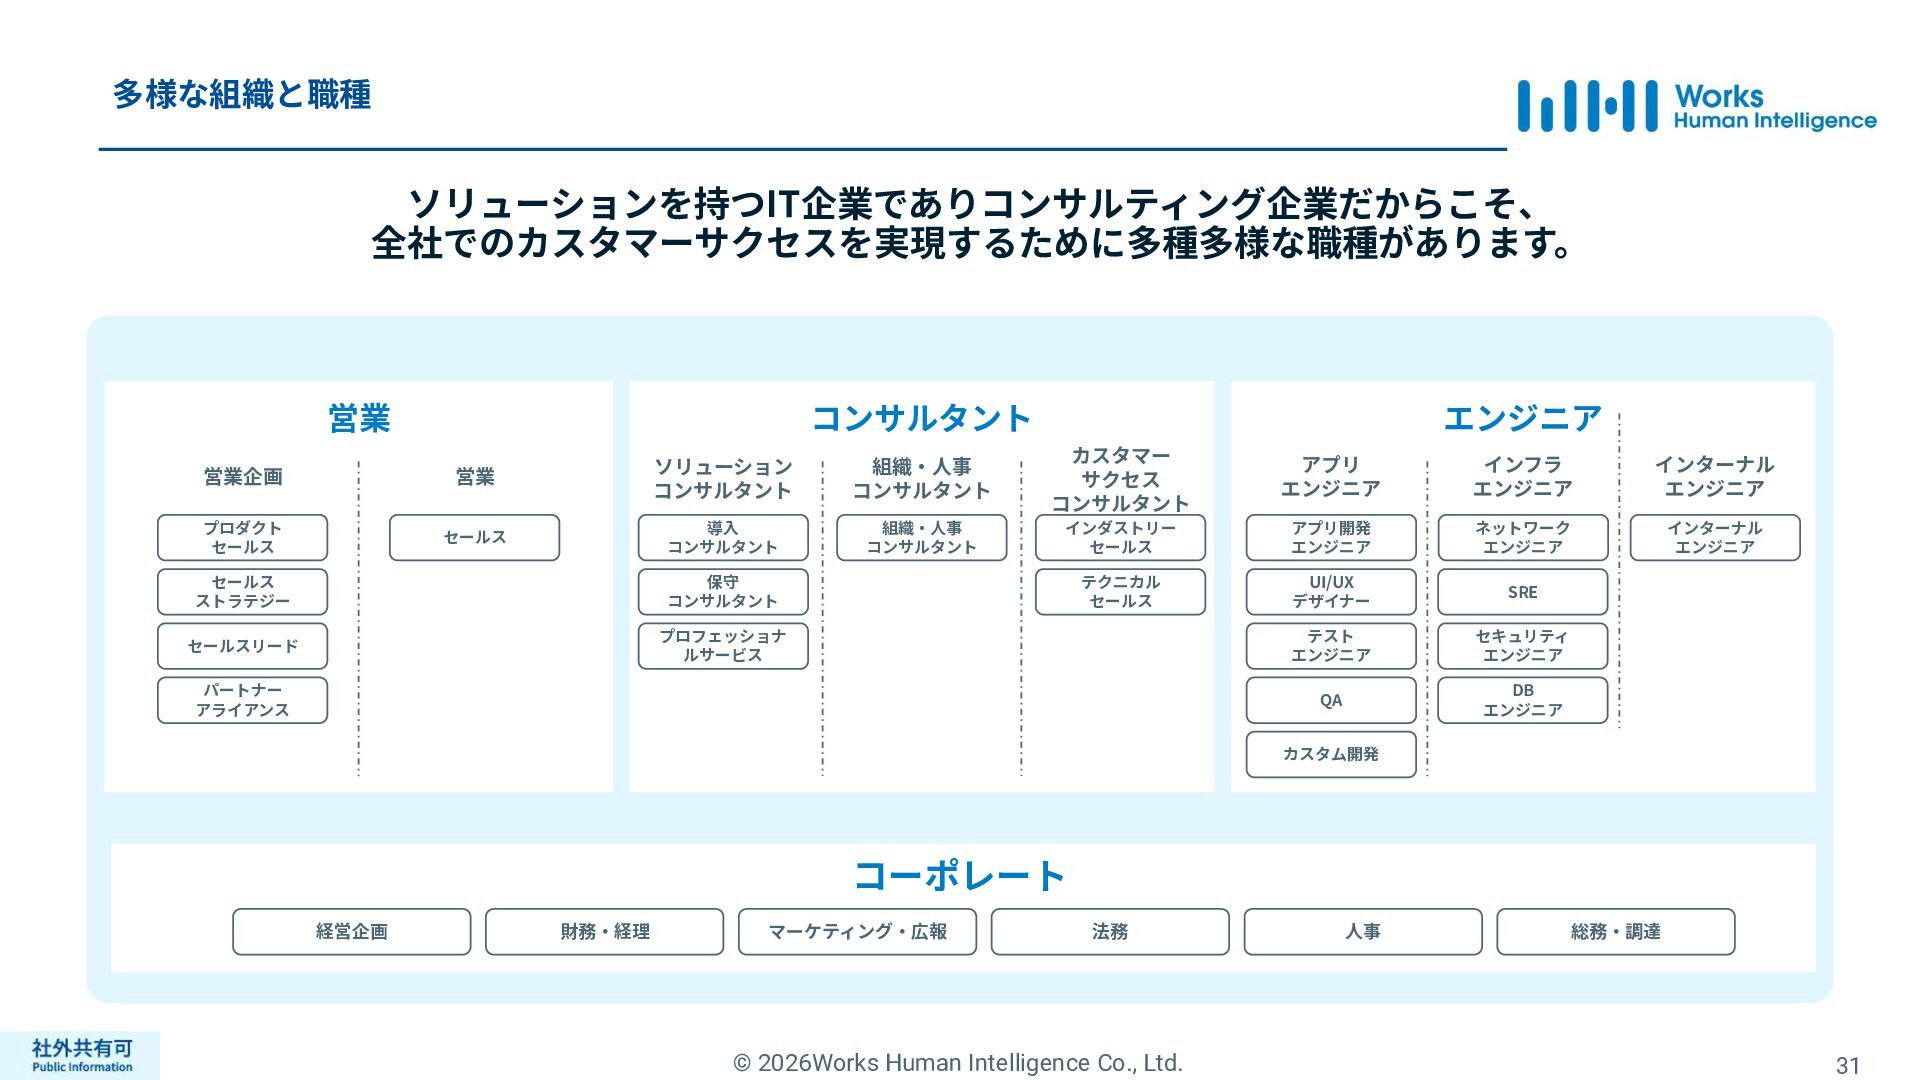Select the パートナーアライアンス box
The width and height of the screenshot is (1920, 1080).
pos(242,700)
